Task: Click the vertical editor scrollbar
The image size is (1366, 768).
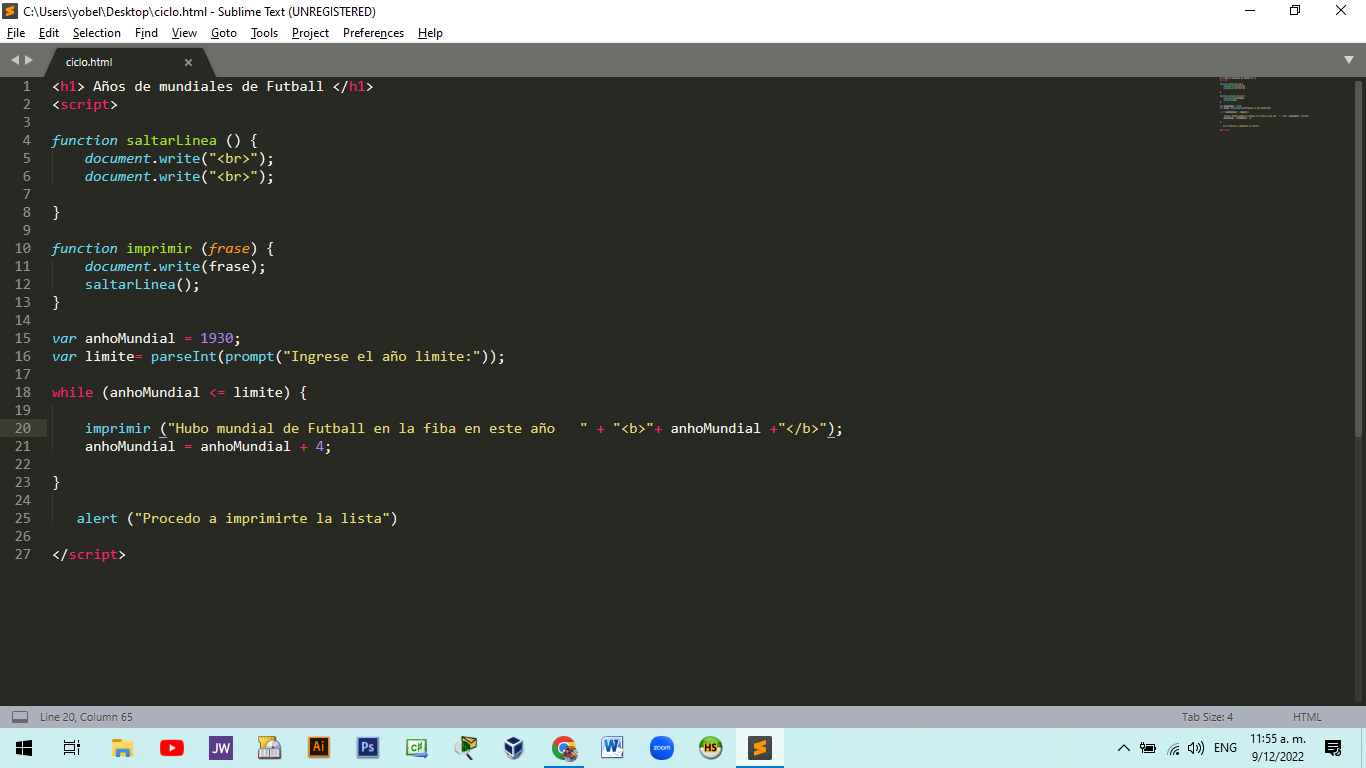Action: coord(1357,258)
